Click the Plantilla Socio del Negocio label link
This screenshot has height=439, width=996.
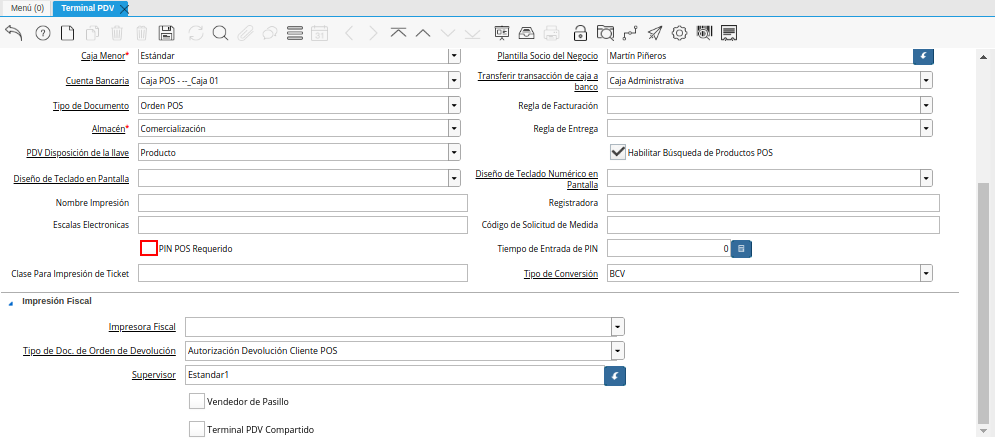(x=547, y=56)
